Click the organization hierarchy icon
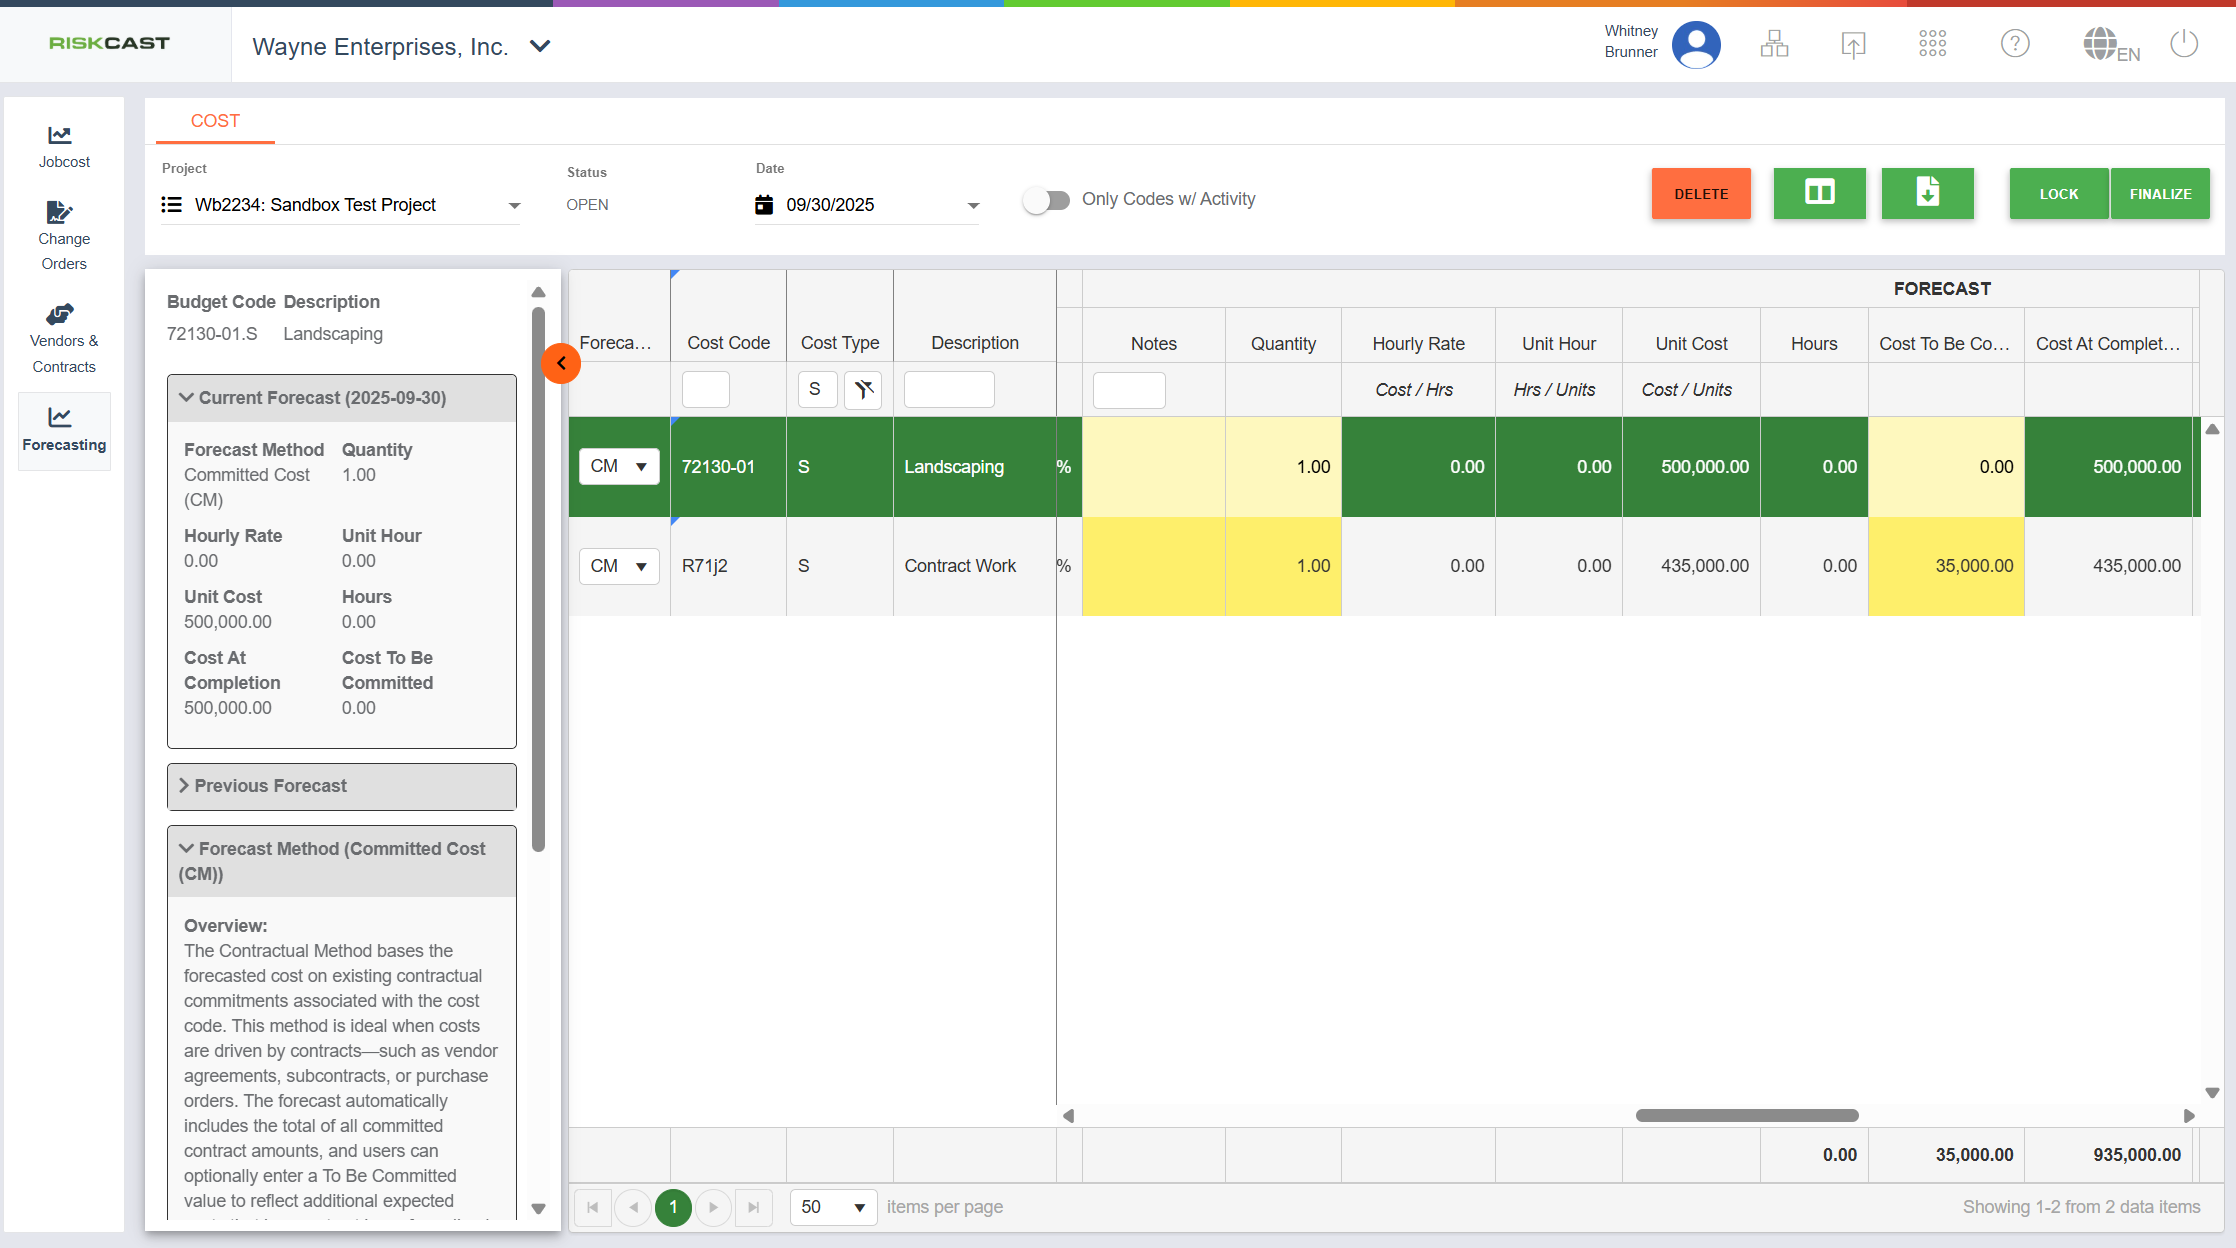The width and height of the screenshot is (2236, 1248). coord(1775,44)
